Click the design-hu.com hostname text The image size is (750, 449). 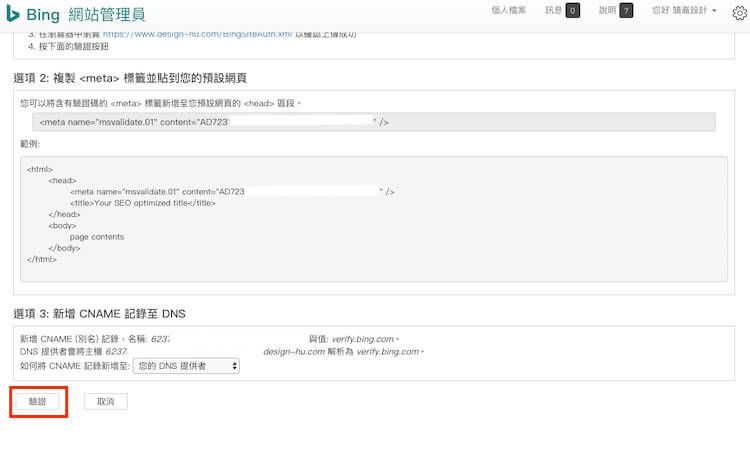click(x=293, y=352)
